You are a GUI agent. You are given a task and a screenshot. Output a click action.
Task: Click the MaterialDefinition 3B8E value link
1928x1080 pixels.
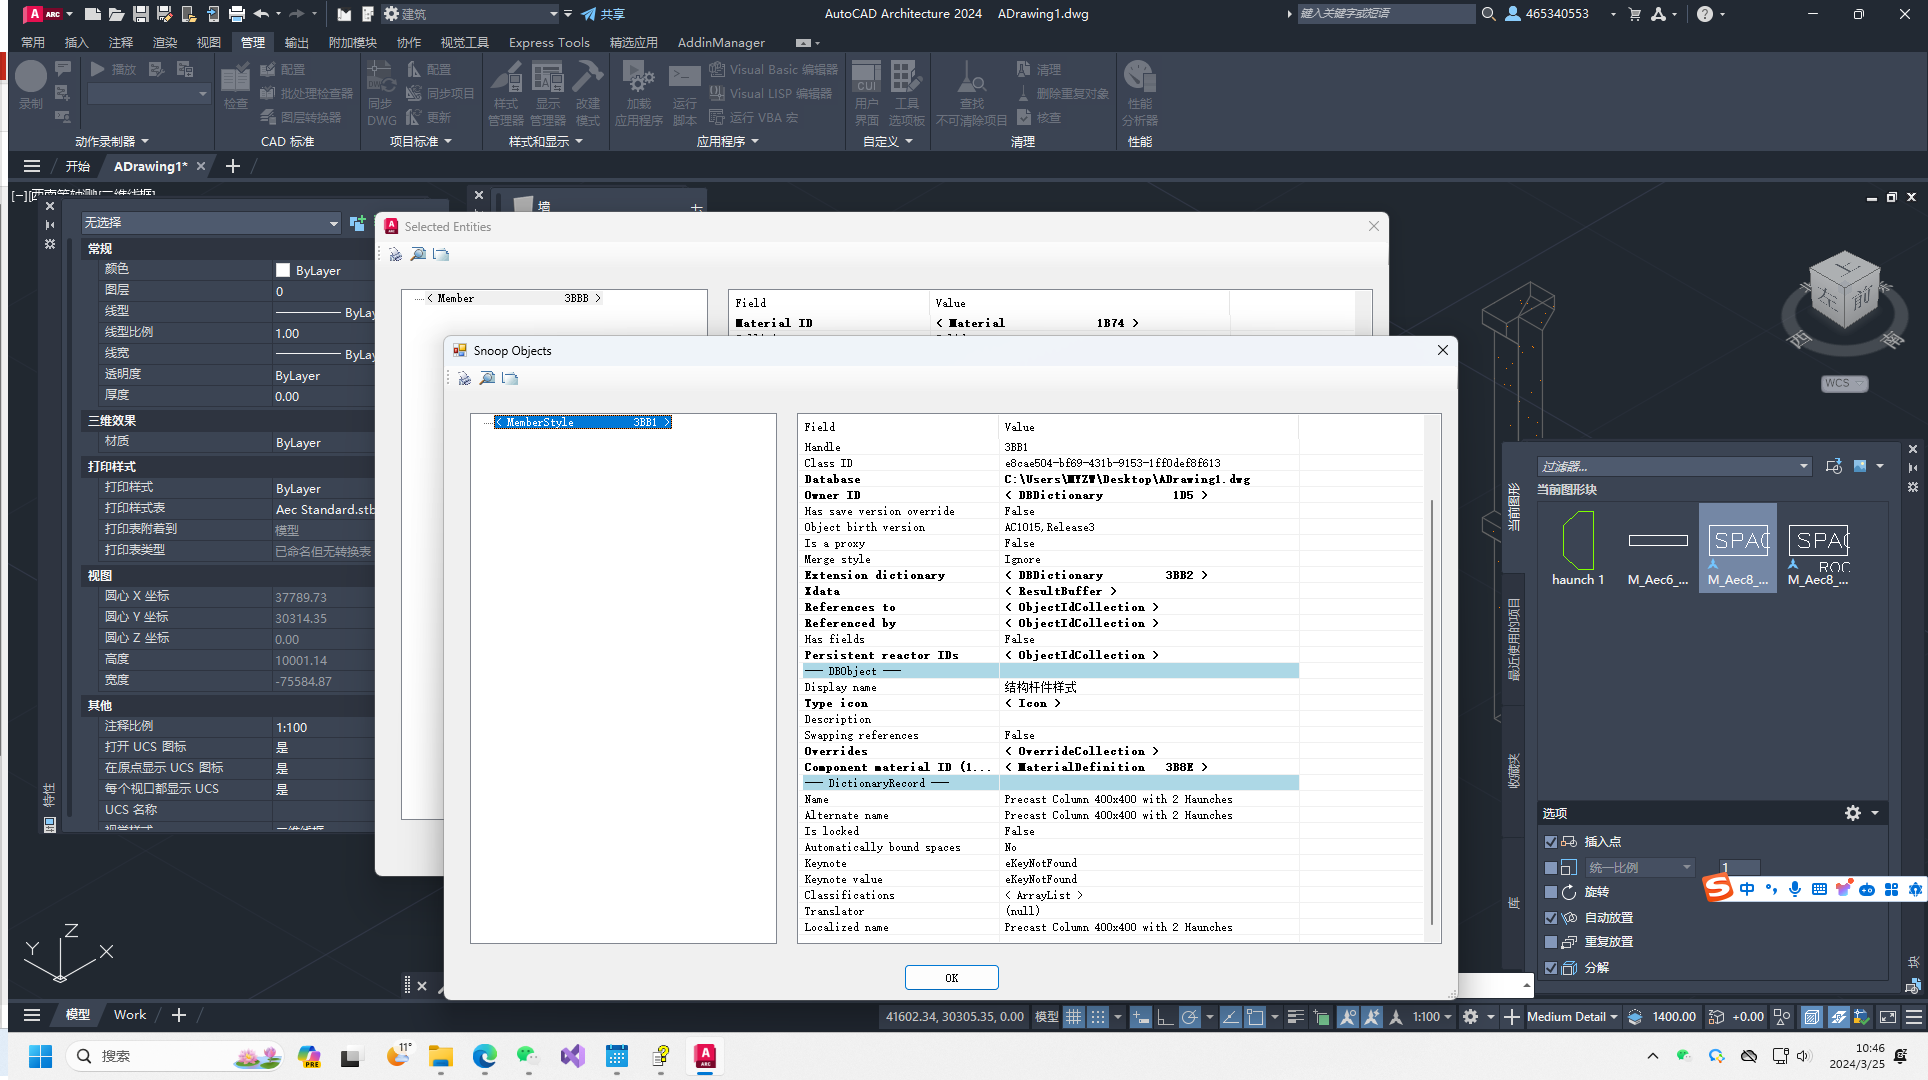click(x=1105, y=767)
